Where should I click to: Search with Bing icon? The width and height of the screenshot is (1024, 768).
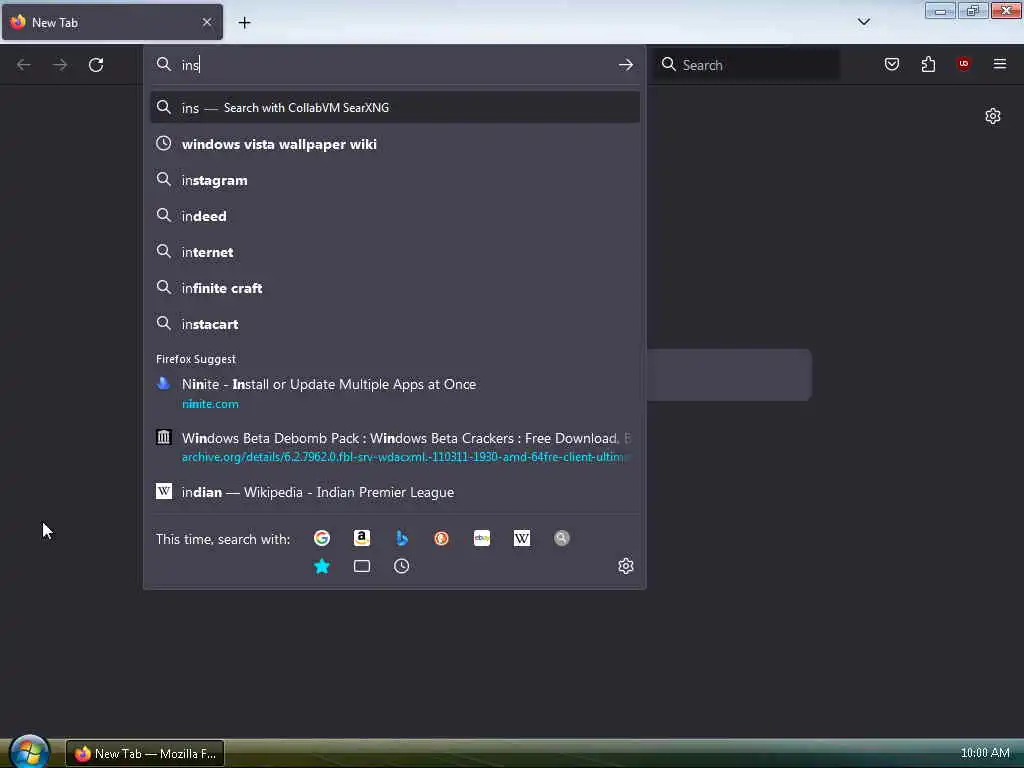pyautogui.click(x=402, y=538)
